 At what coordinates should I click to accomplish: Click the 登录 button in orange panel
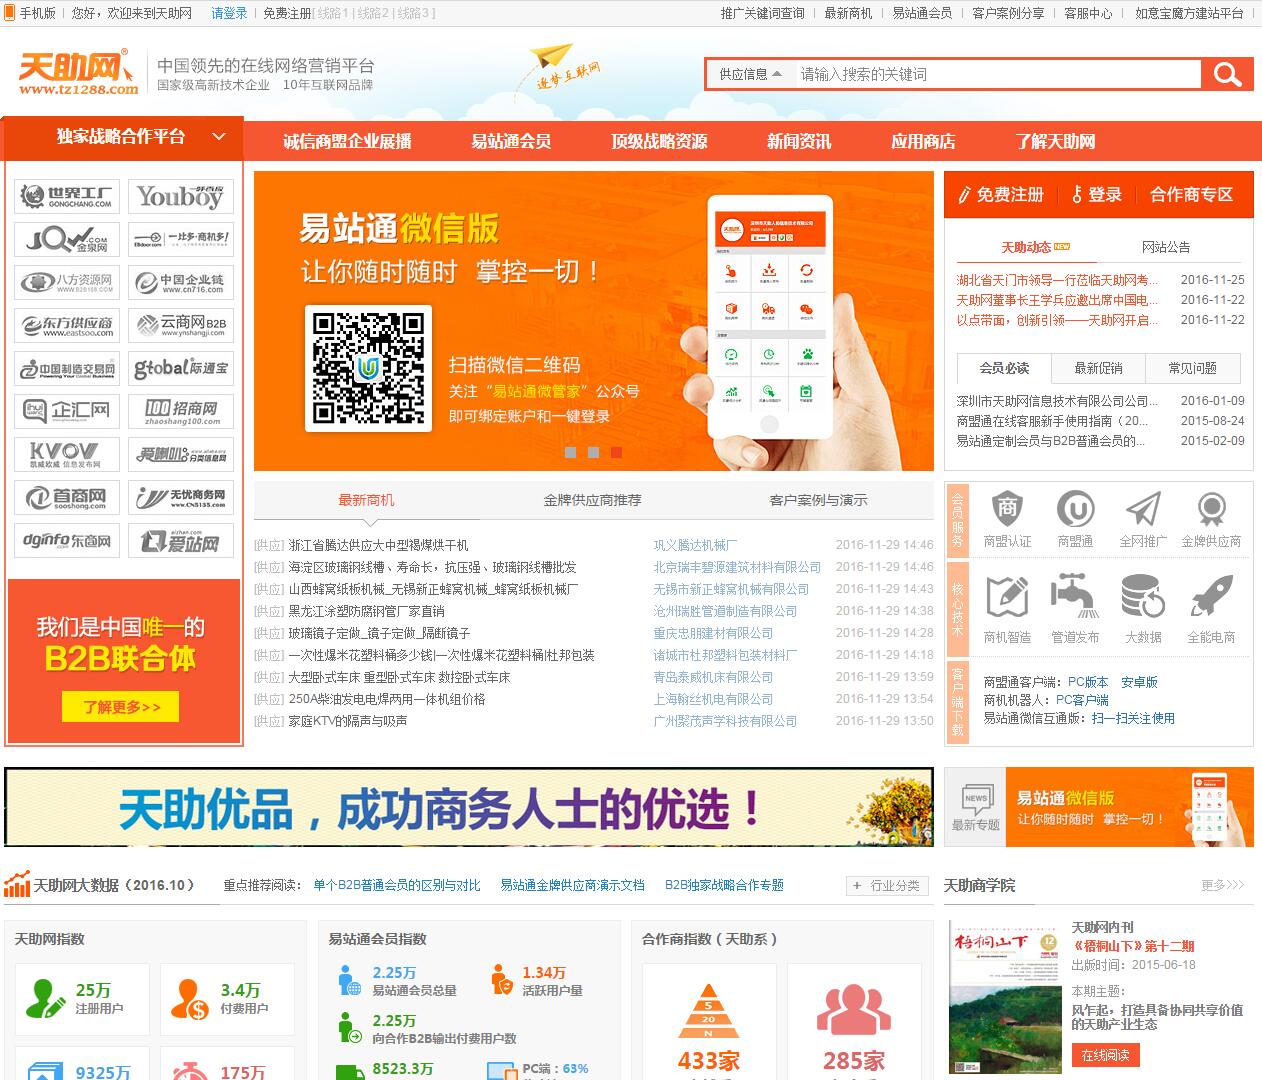click(1097, 194)
